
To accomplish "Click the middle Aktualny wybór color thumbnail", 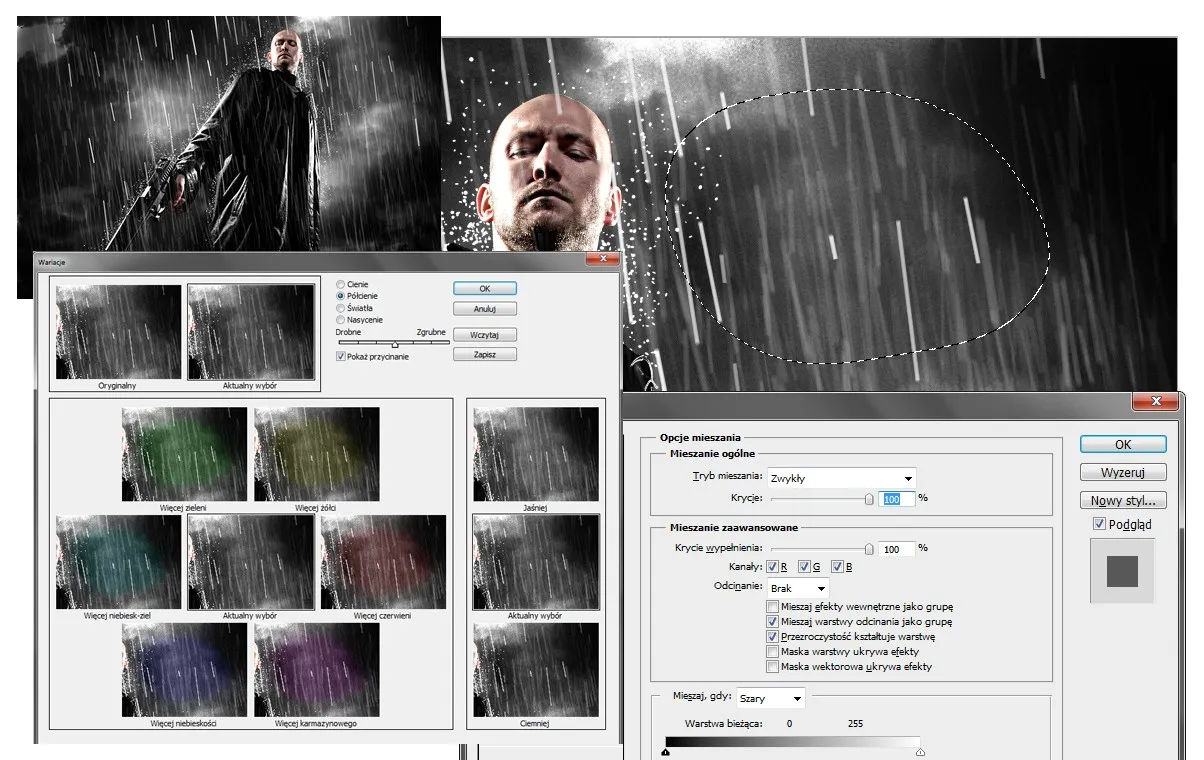I will tap(251, 562).
